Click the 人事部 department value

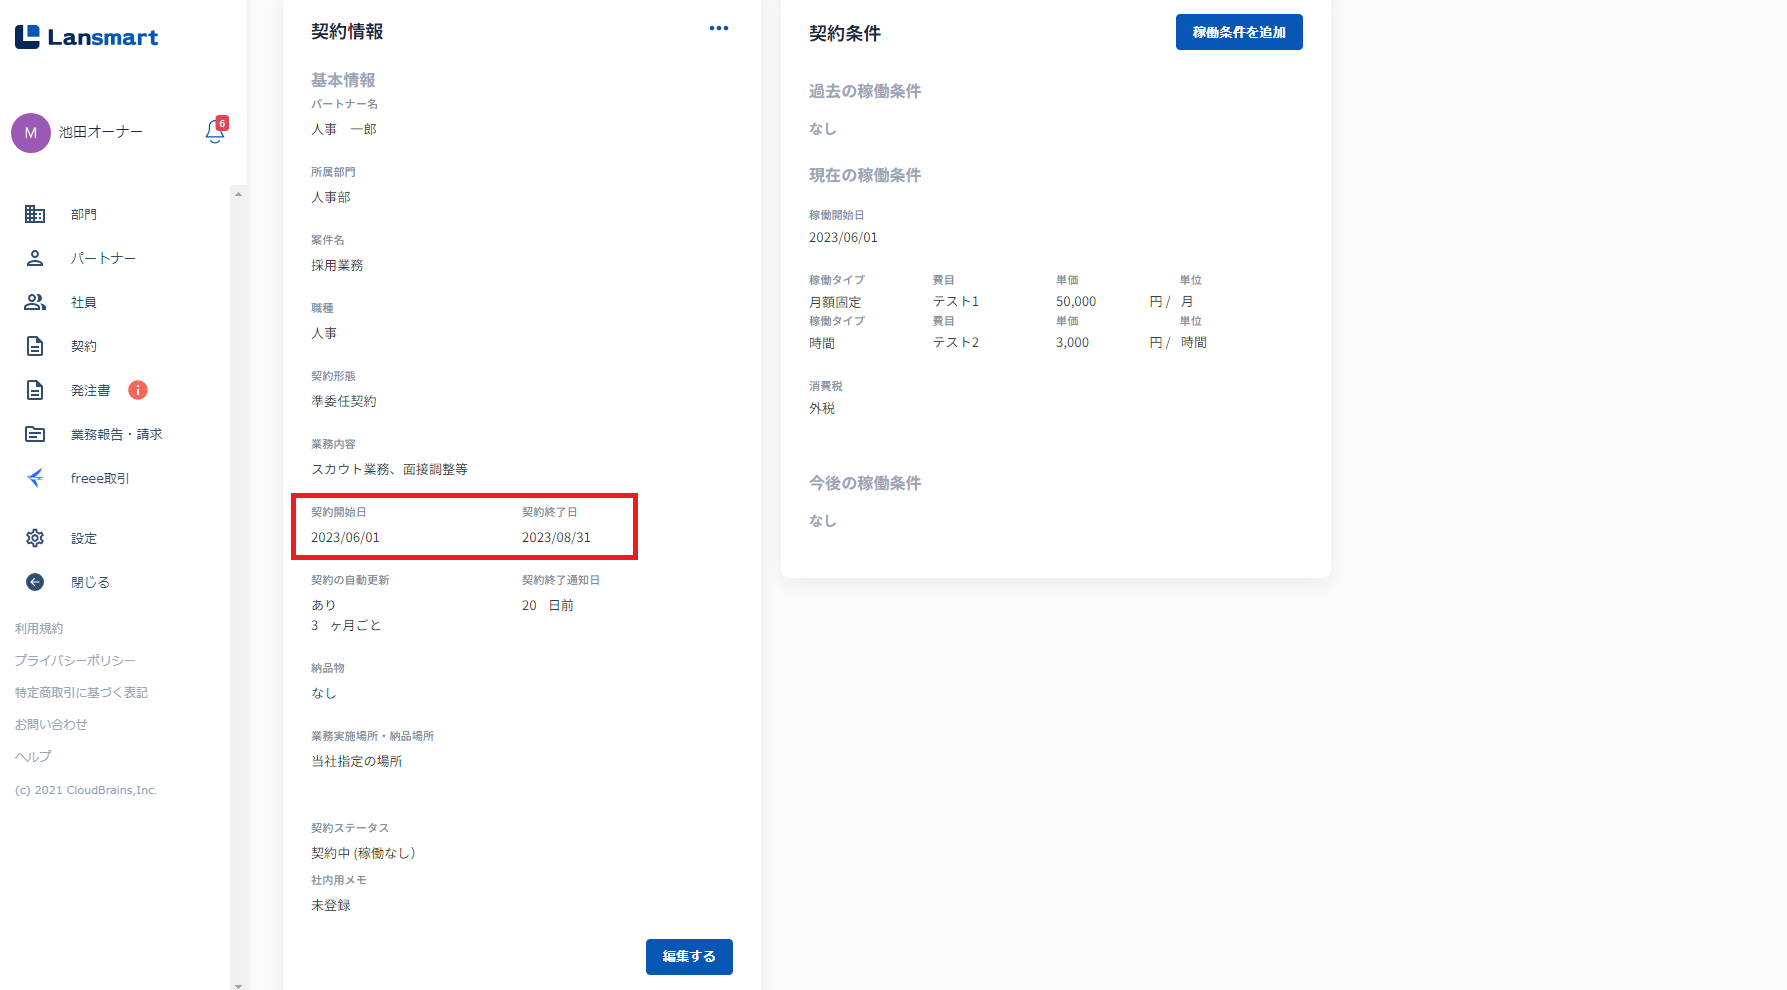point(331,197)
